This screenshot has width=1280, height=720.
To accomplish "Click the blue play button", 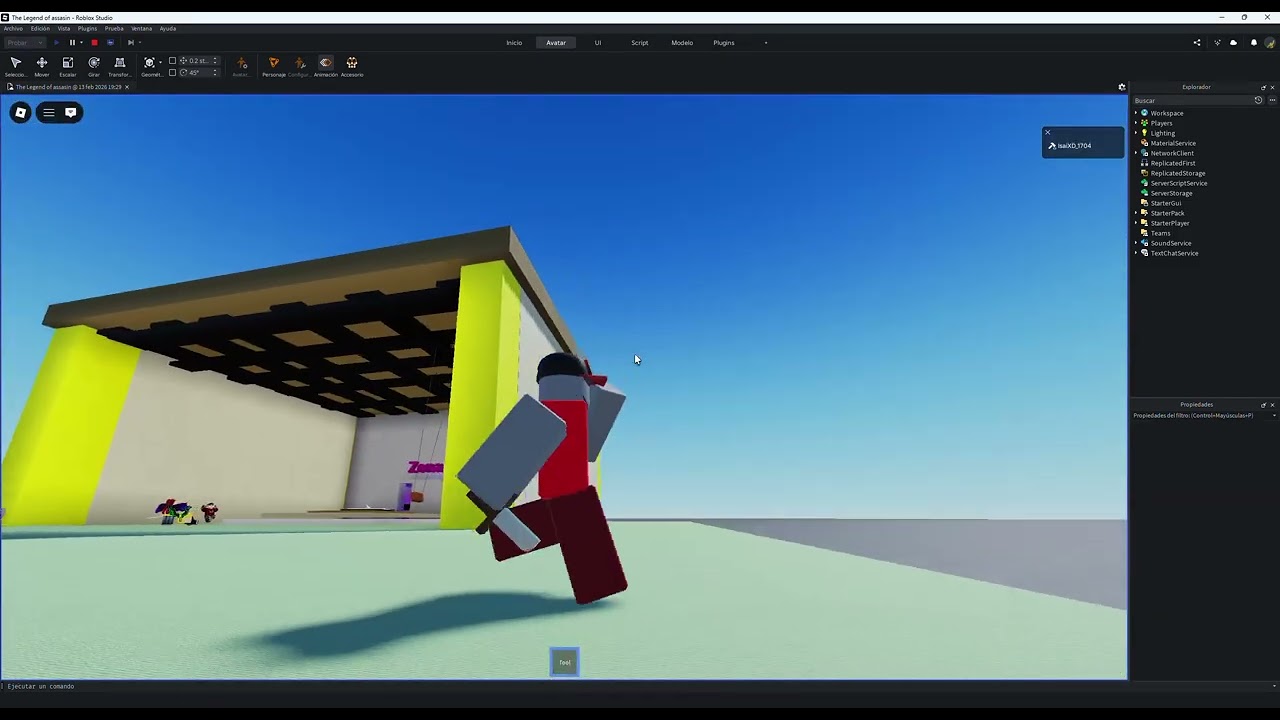I will click(56, 42).
